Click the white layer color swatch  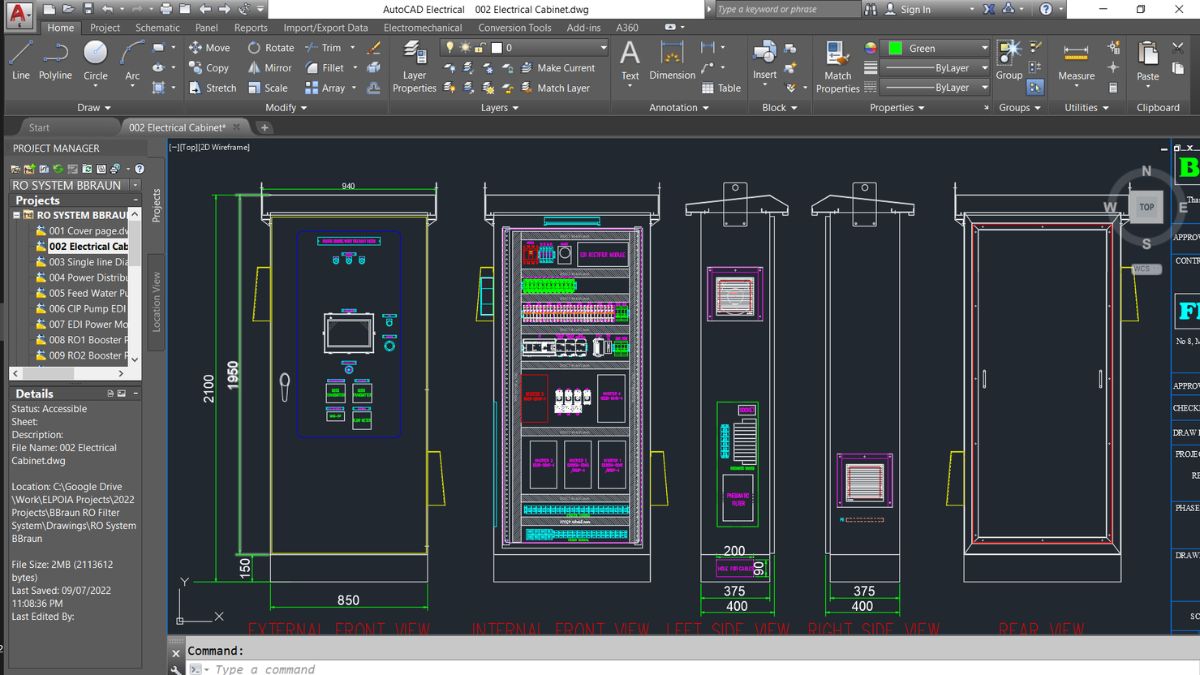click(x=496, y=47)
